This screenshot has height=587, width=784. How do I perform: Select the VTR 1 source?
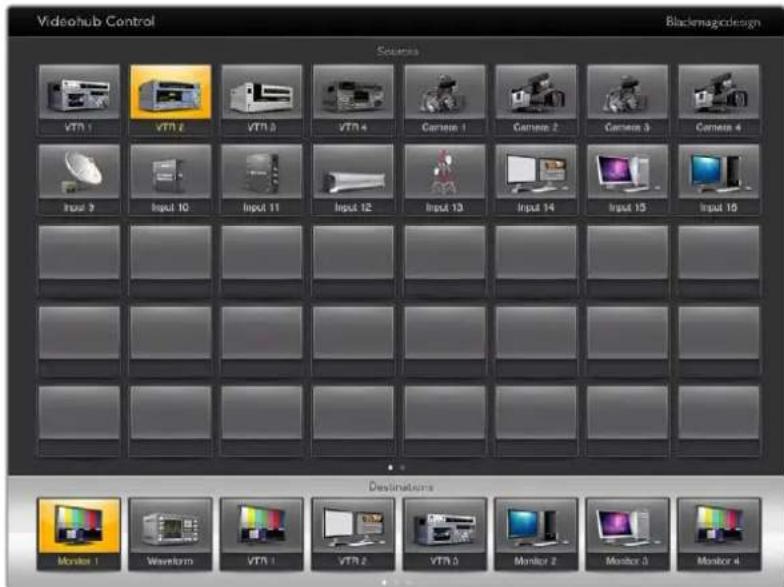click(79, 100)
